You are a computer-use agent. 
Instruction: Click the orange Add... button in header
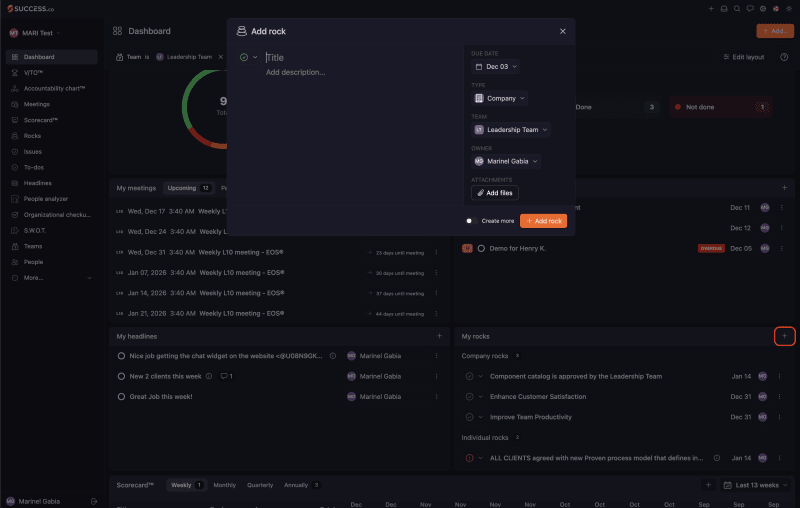(775, 31)
